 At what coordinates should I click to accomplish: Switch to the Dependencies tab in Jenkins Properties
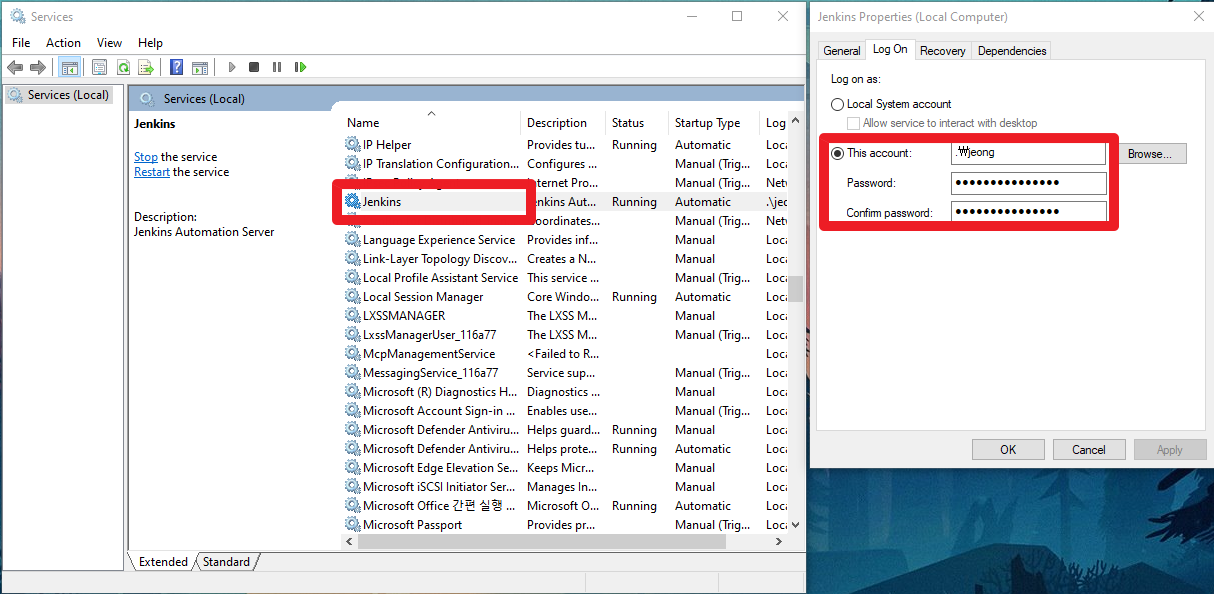pyautogui.click(x=1012, y=51)
